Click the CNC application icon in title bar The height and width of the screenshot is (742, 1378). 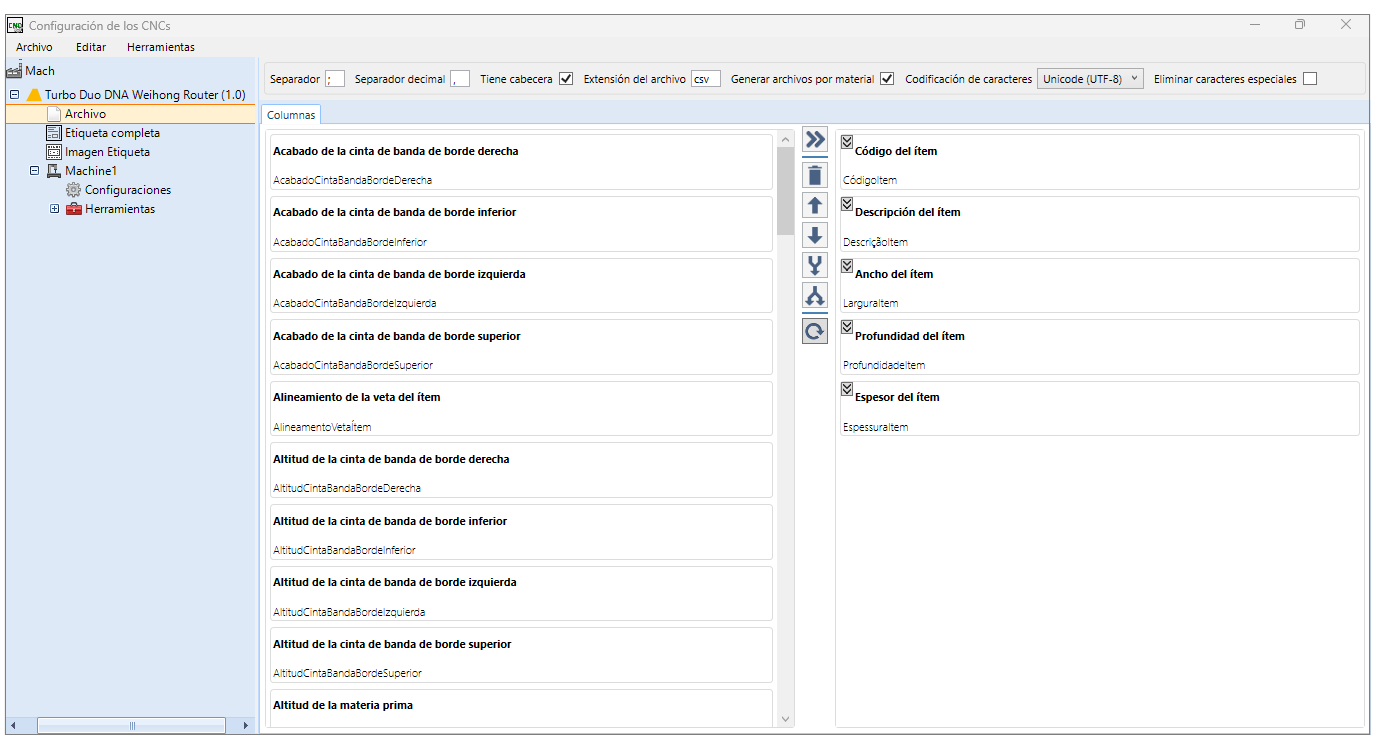(15, 25)
